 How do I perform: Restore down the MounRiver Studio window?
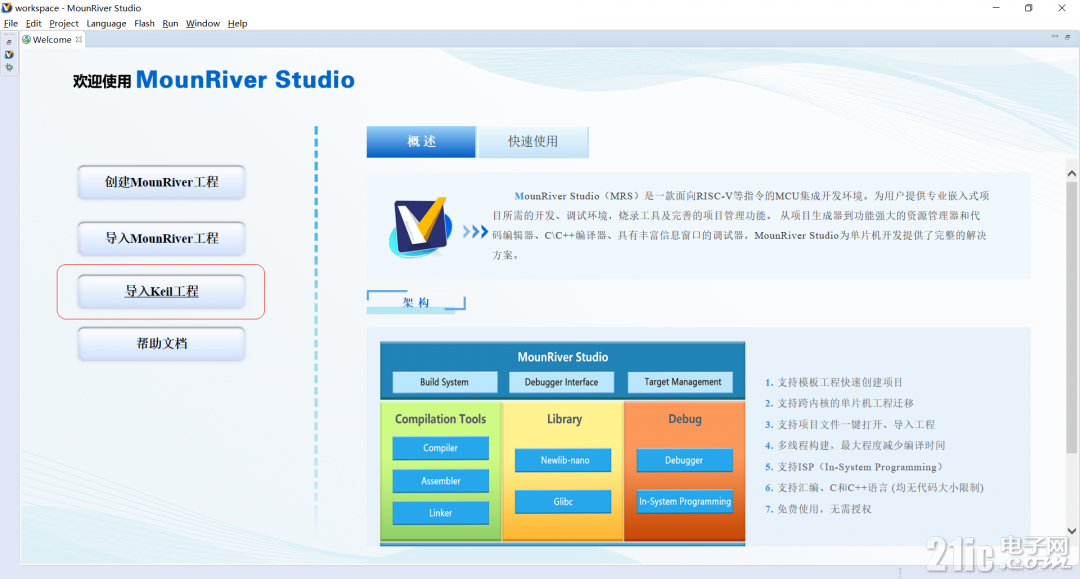(1028, 8)
